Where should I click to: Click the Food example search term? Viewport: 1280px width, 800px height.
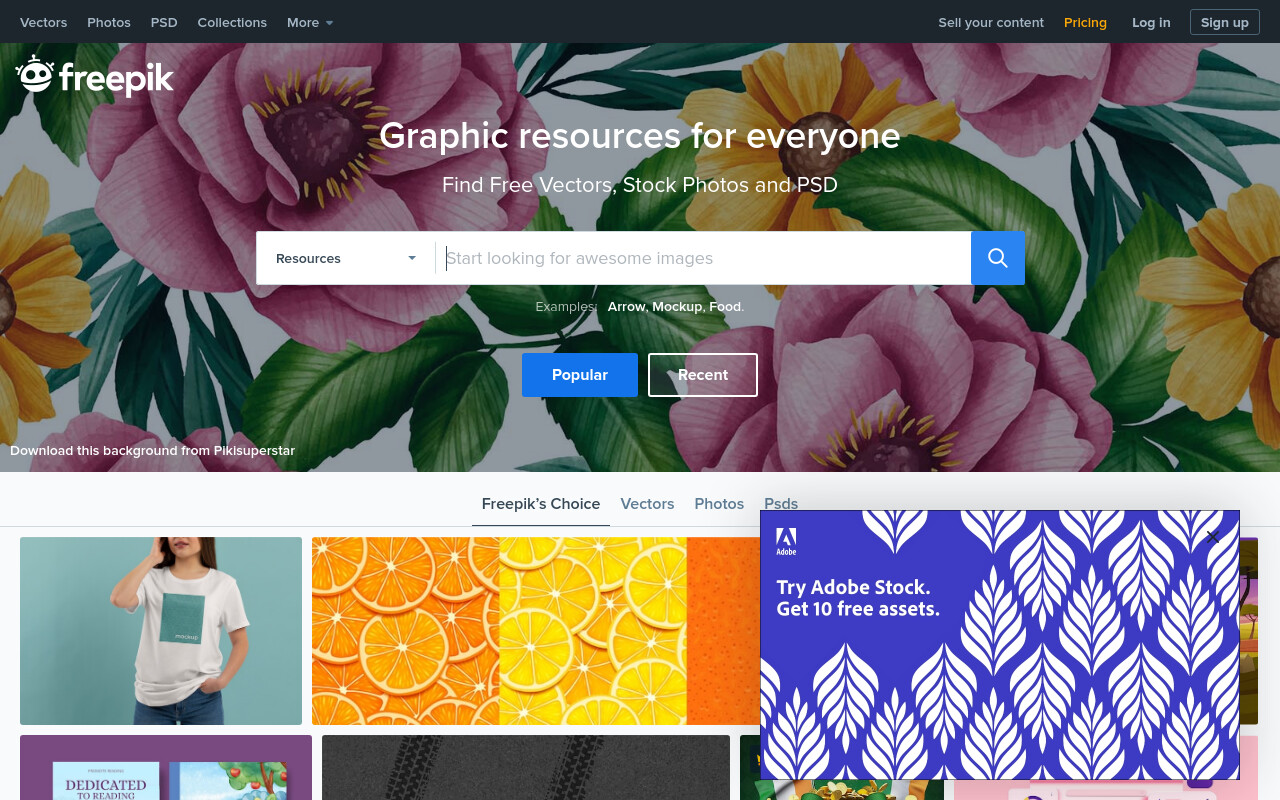(725, 306)
